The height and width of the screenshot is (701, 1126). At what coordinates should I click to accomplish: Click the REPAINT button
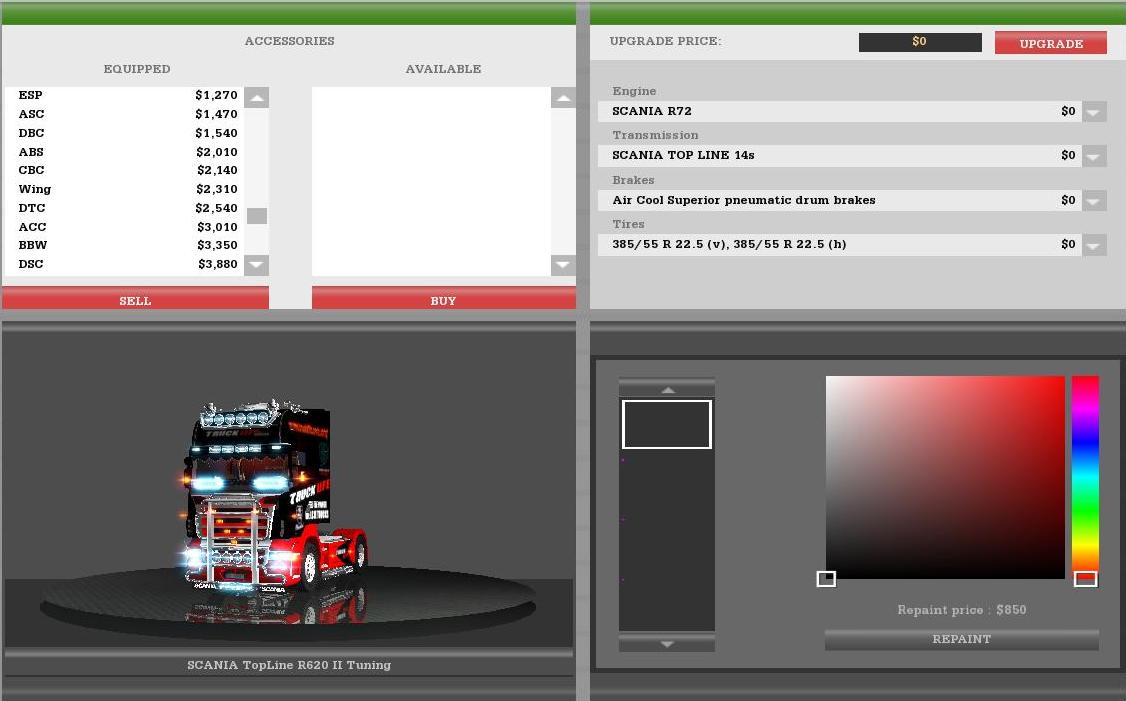pyautogui.click(x=961, y=639)
